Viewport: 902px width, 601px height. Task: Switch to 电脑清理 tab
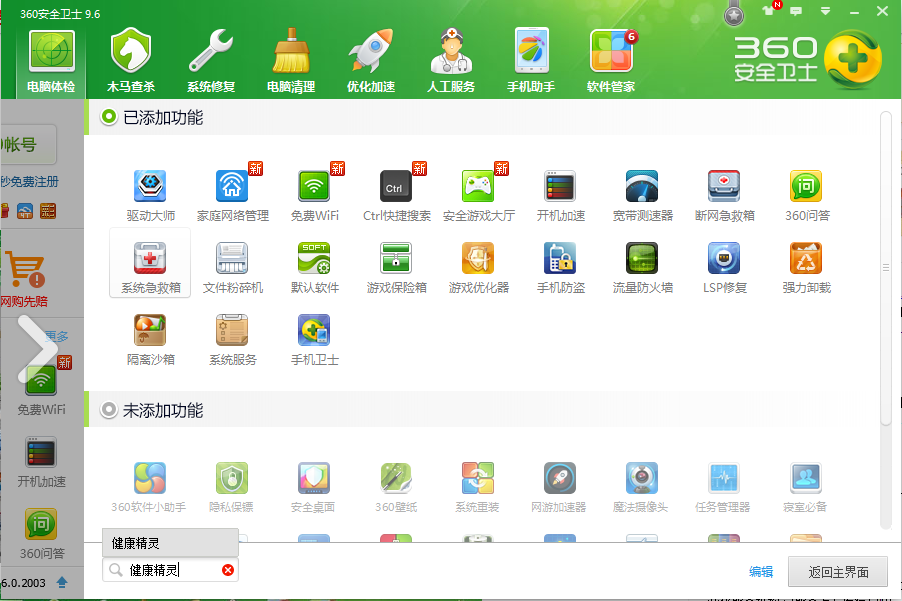coord(291,62)
